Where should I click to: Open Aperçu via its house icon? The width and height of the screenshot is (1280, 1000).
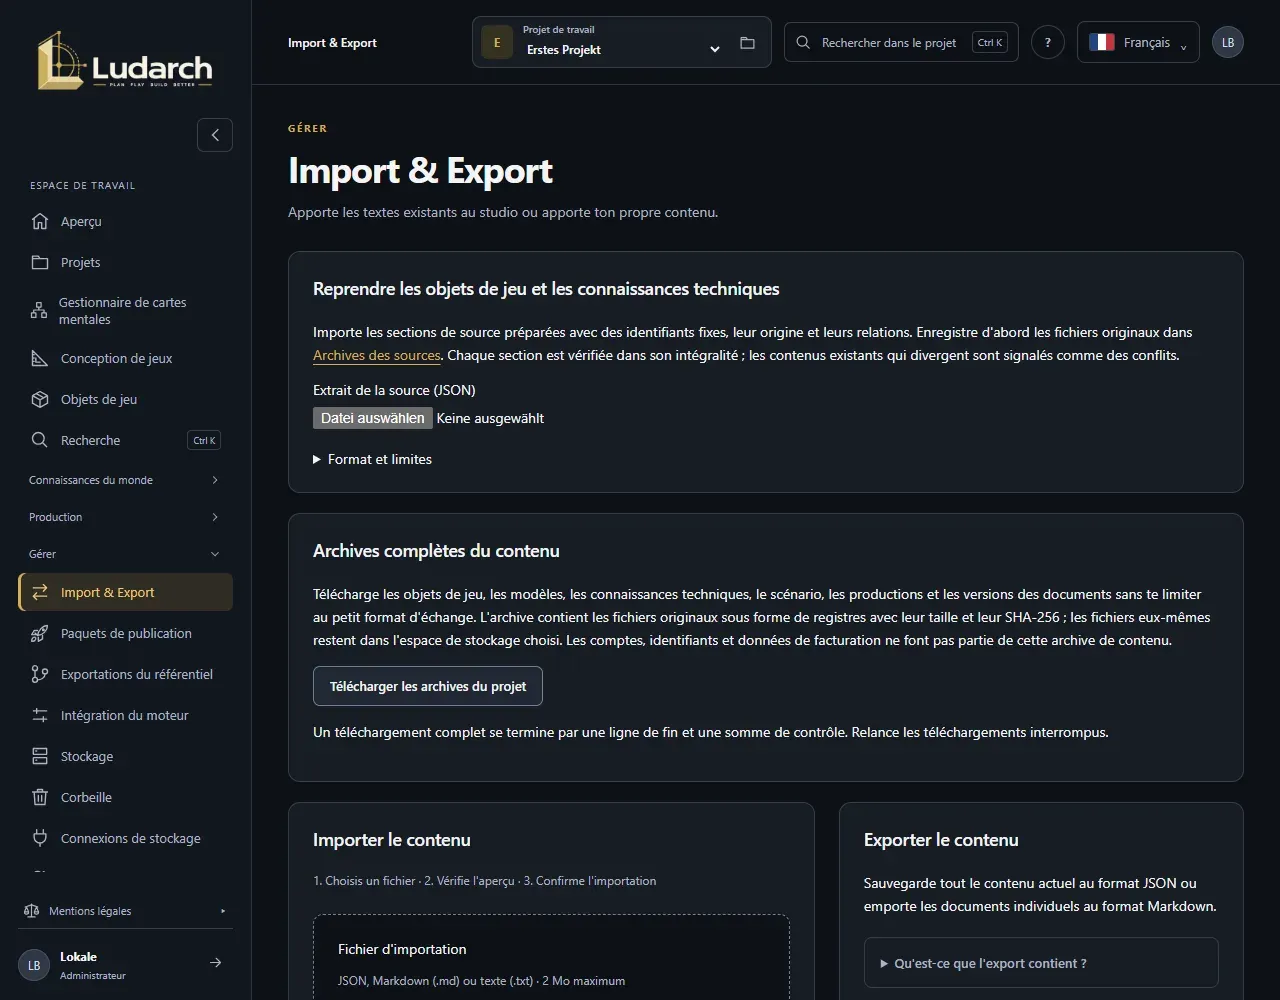click(x=40, y=221)
